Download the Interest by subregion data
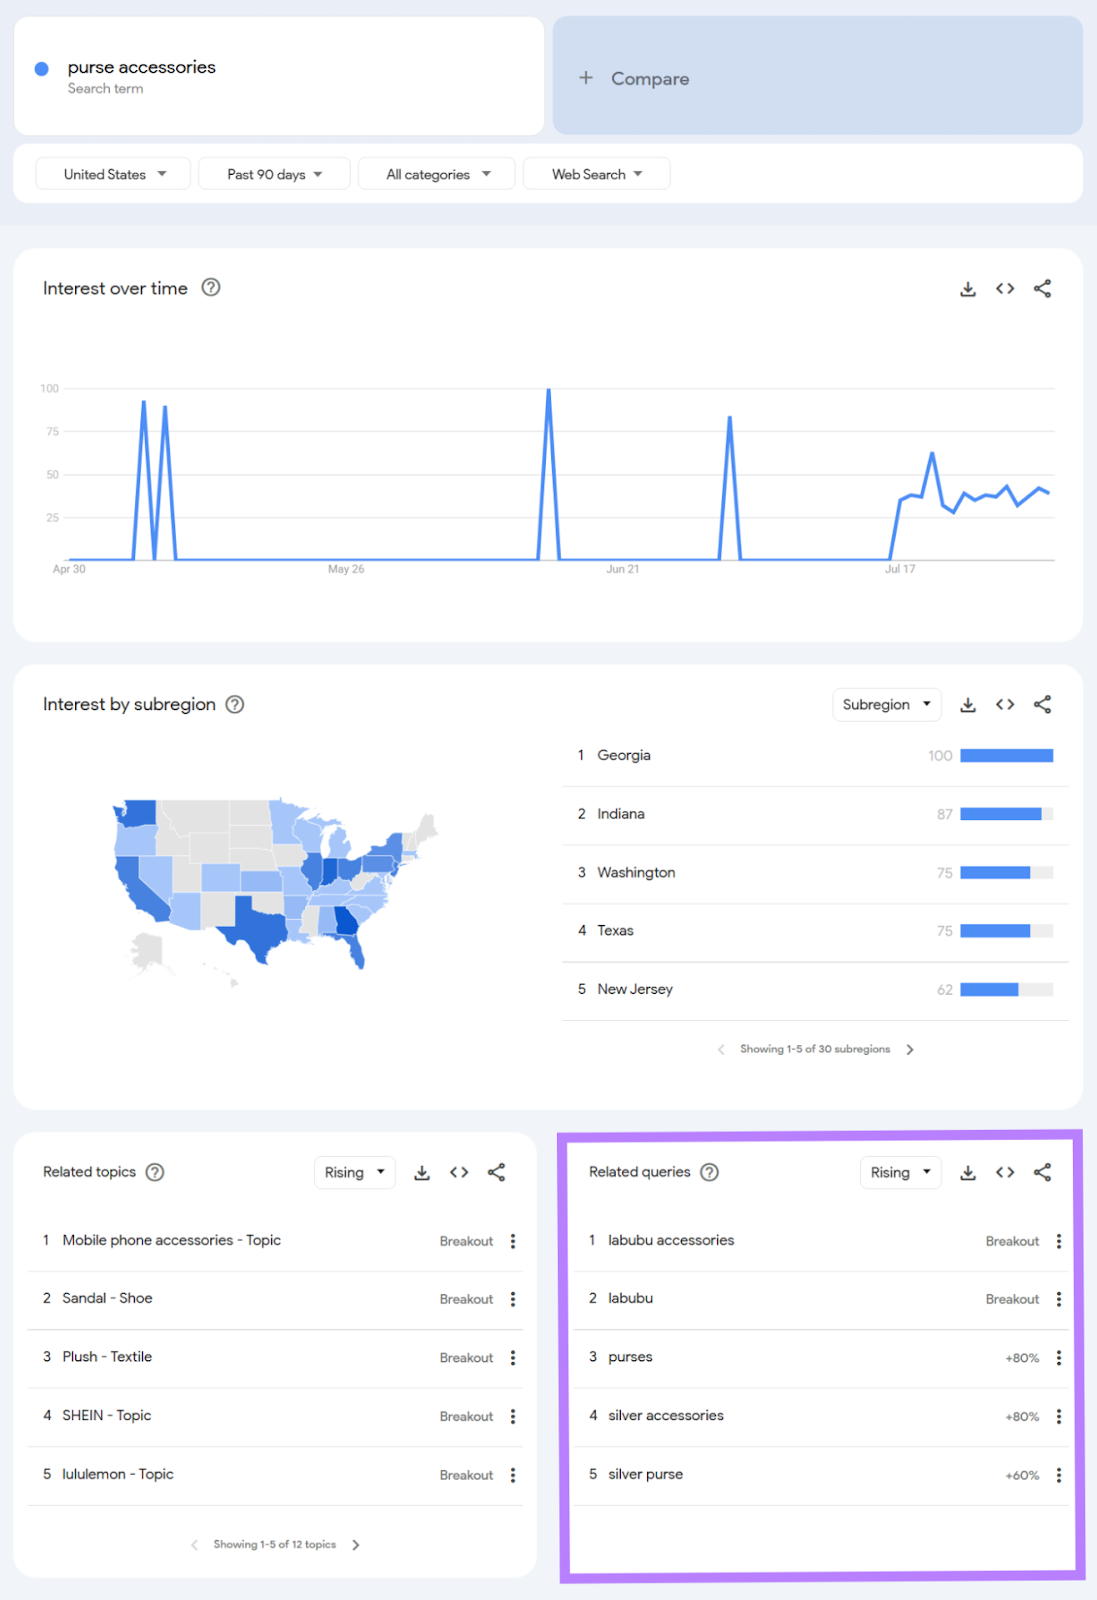Screen dimensions: 1097x1600 (x=967, y=704)
